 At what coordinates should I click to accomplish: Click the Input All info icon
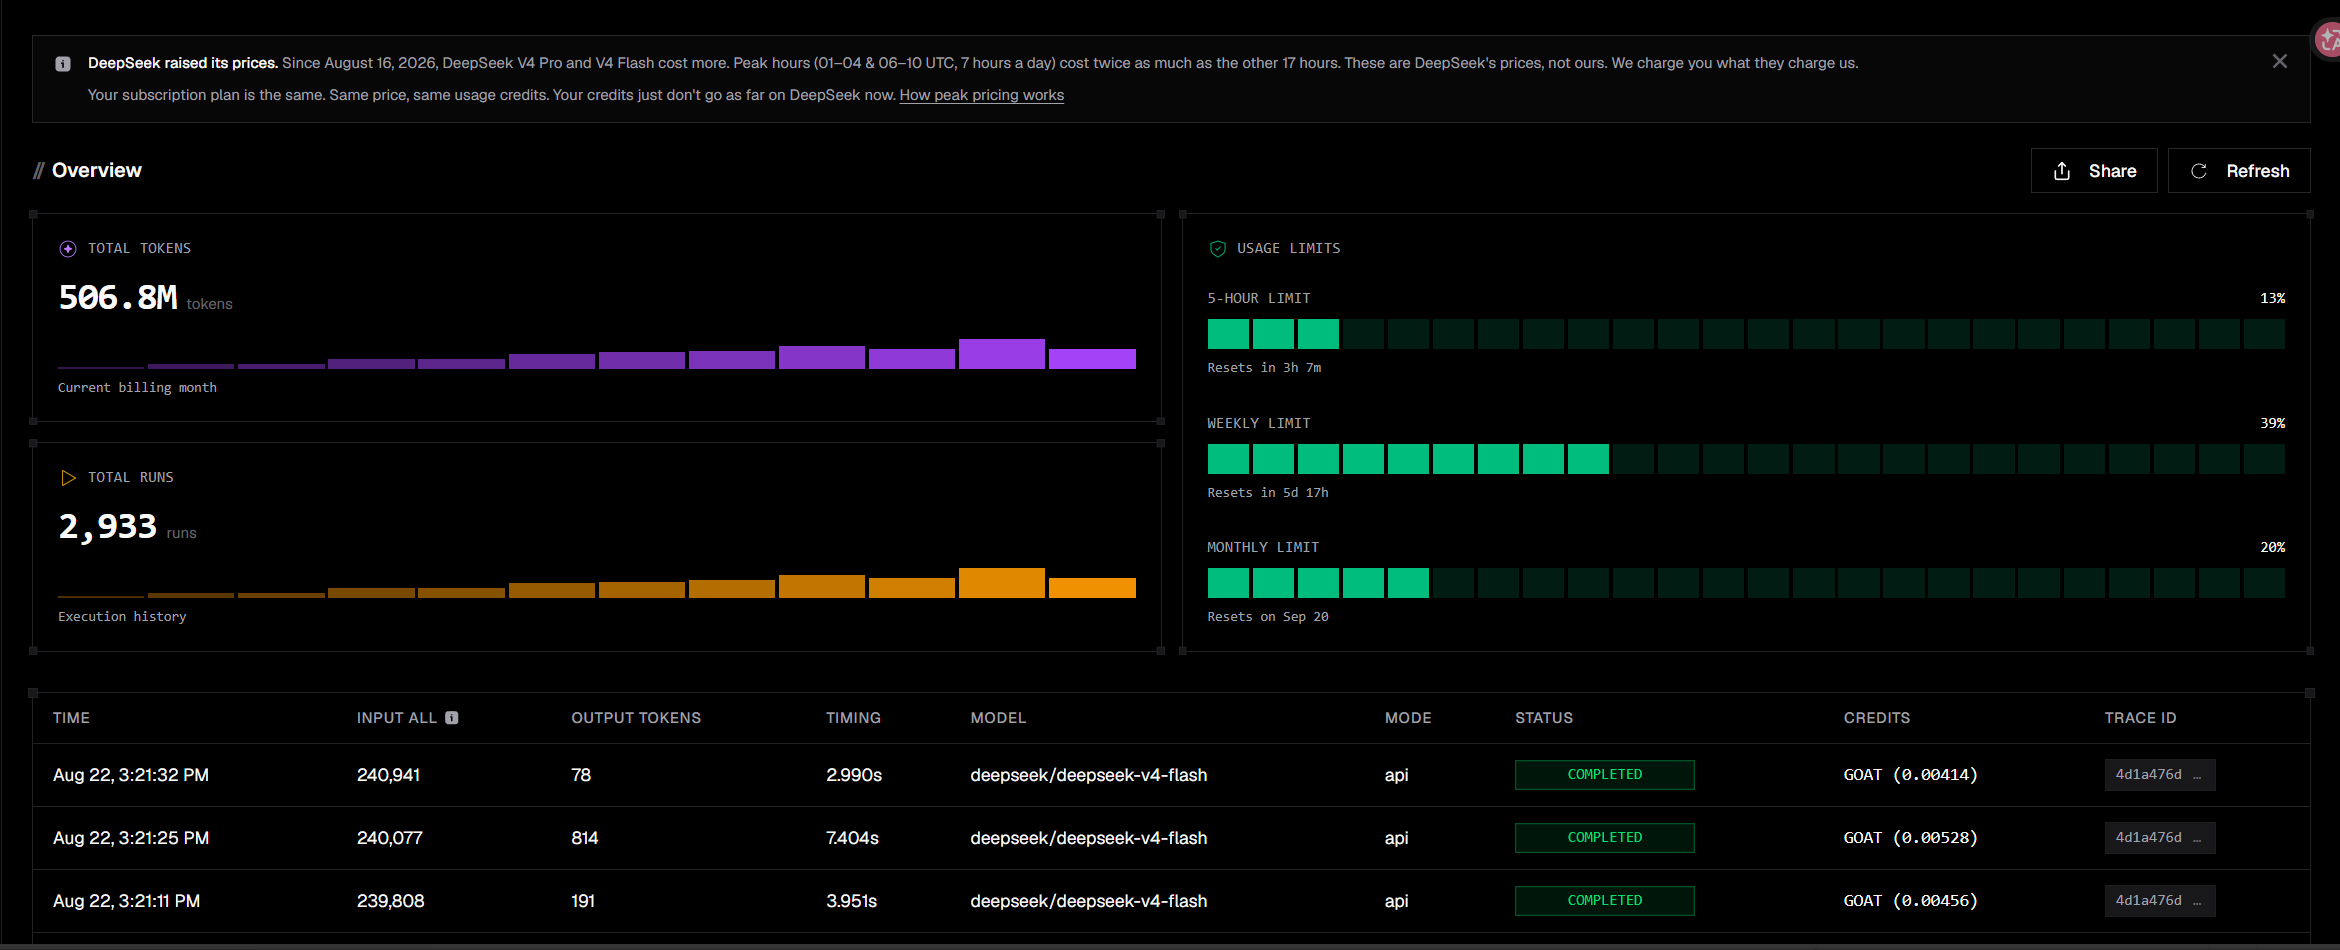tap(452, 718)
